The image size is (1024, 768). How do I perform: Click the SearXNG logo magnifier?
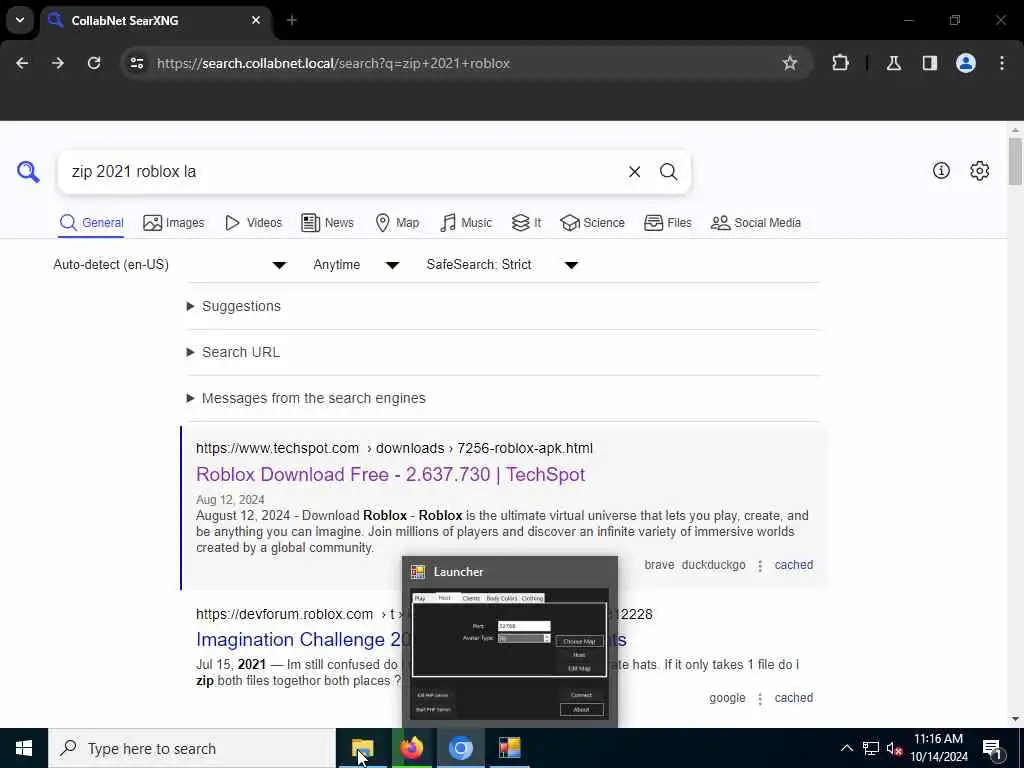pyautogui.click(x=28, y=172)
